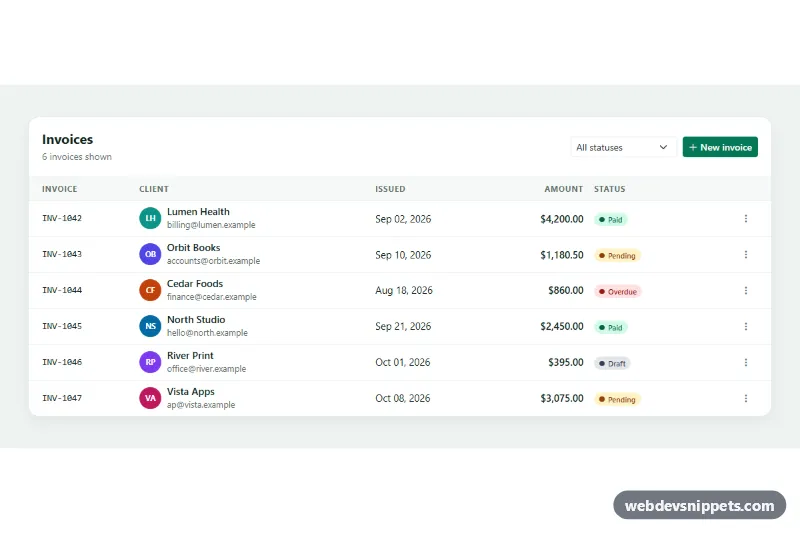The image size is (800, 533).
Task: Open row actions menu for INV-1045
Action: pos(745,326)
